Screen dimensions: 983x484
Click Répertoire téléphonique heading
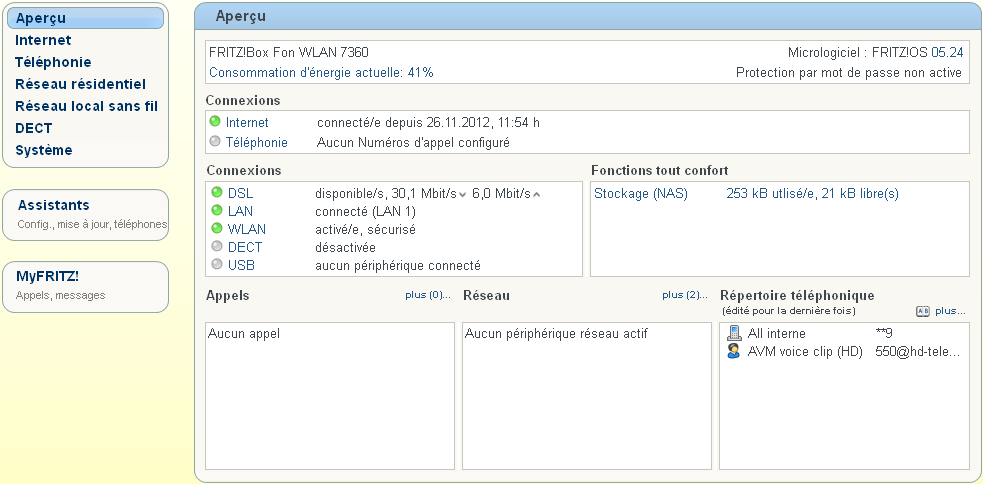[x=797, y=295]
